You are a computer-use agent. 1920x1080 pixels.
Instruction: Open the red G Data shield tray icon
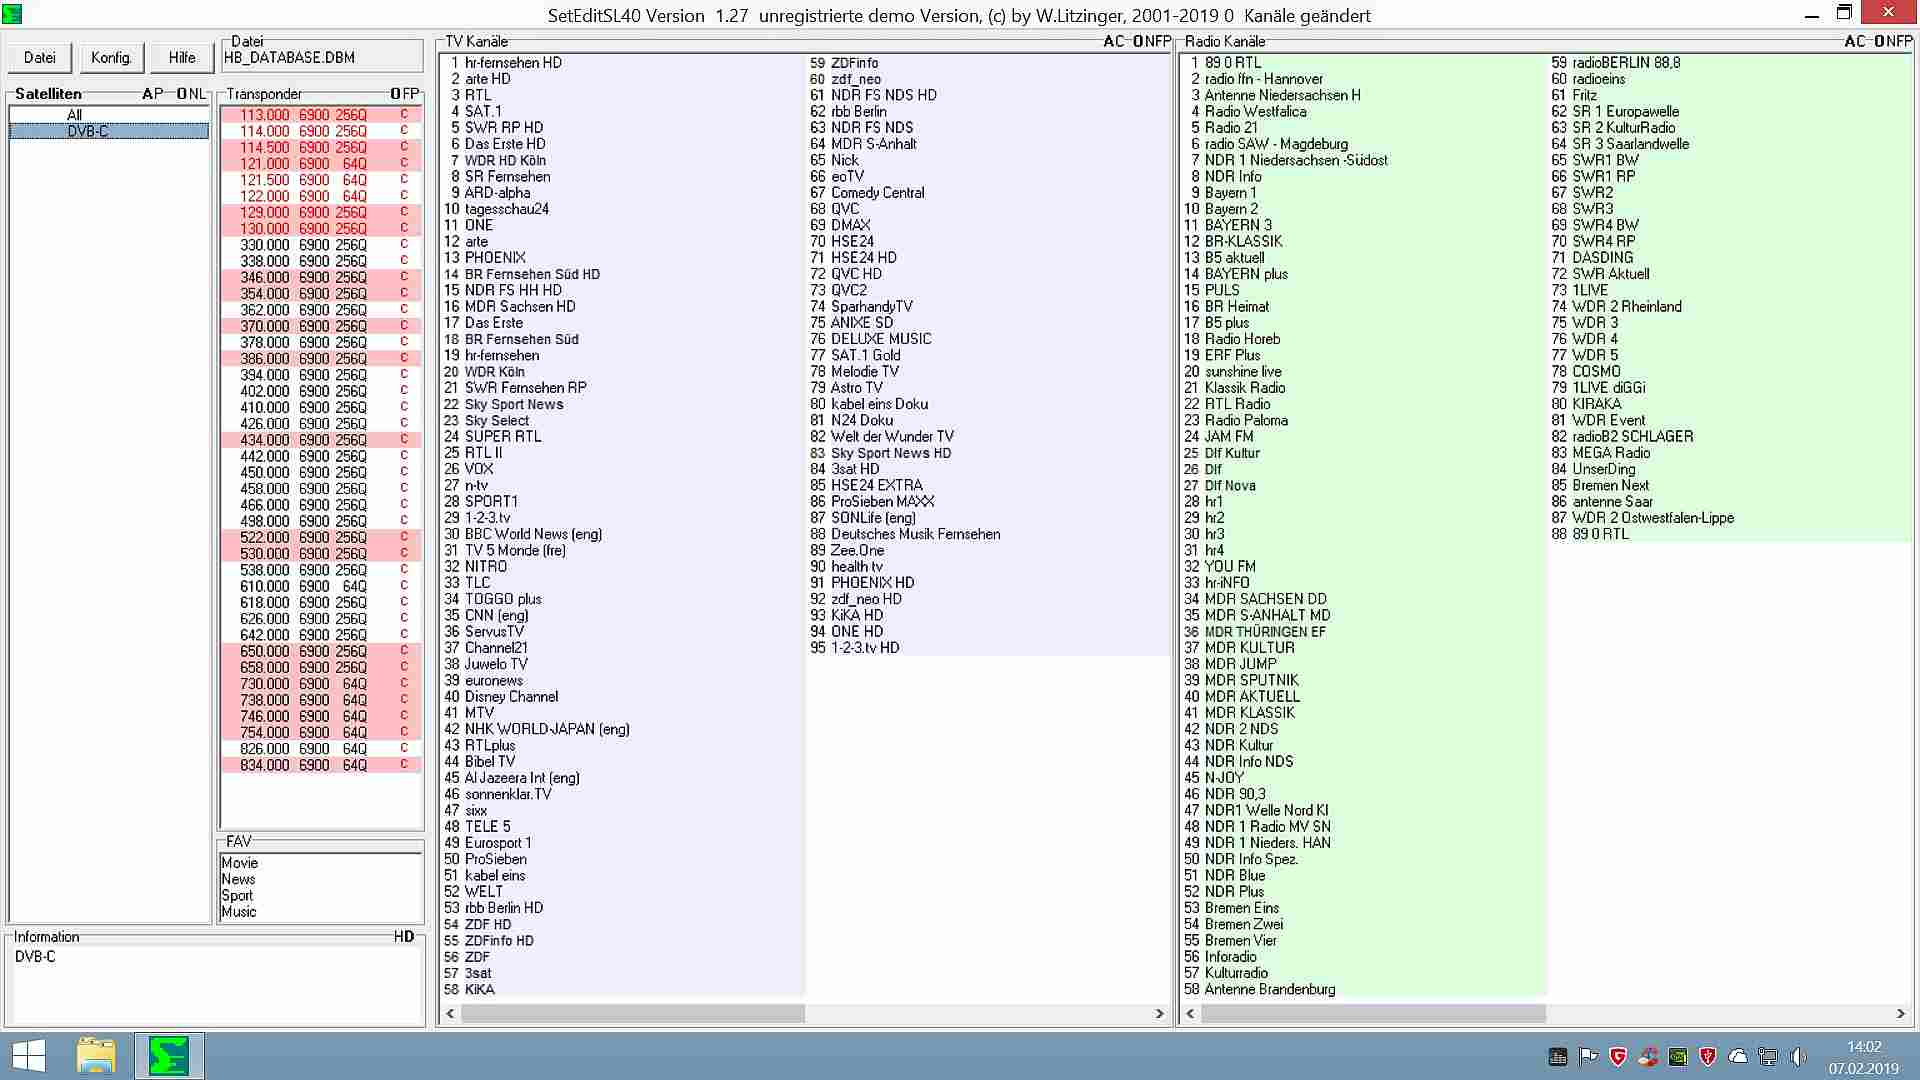(x=1618, y=1057)
